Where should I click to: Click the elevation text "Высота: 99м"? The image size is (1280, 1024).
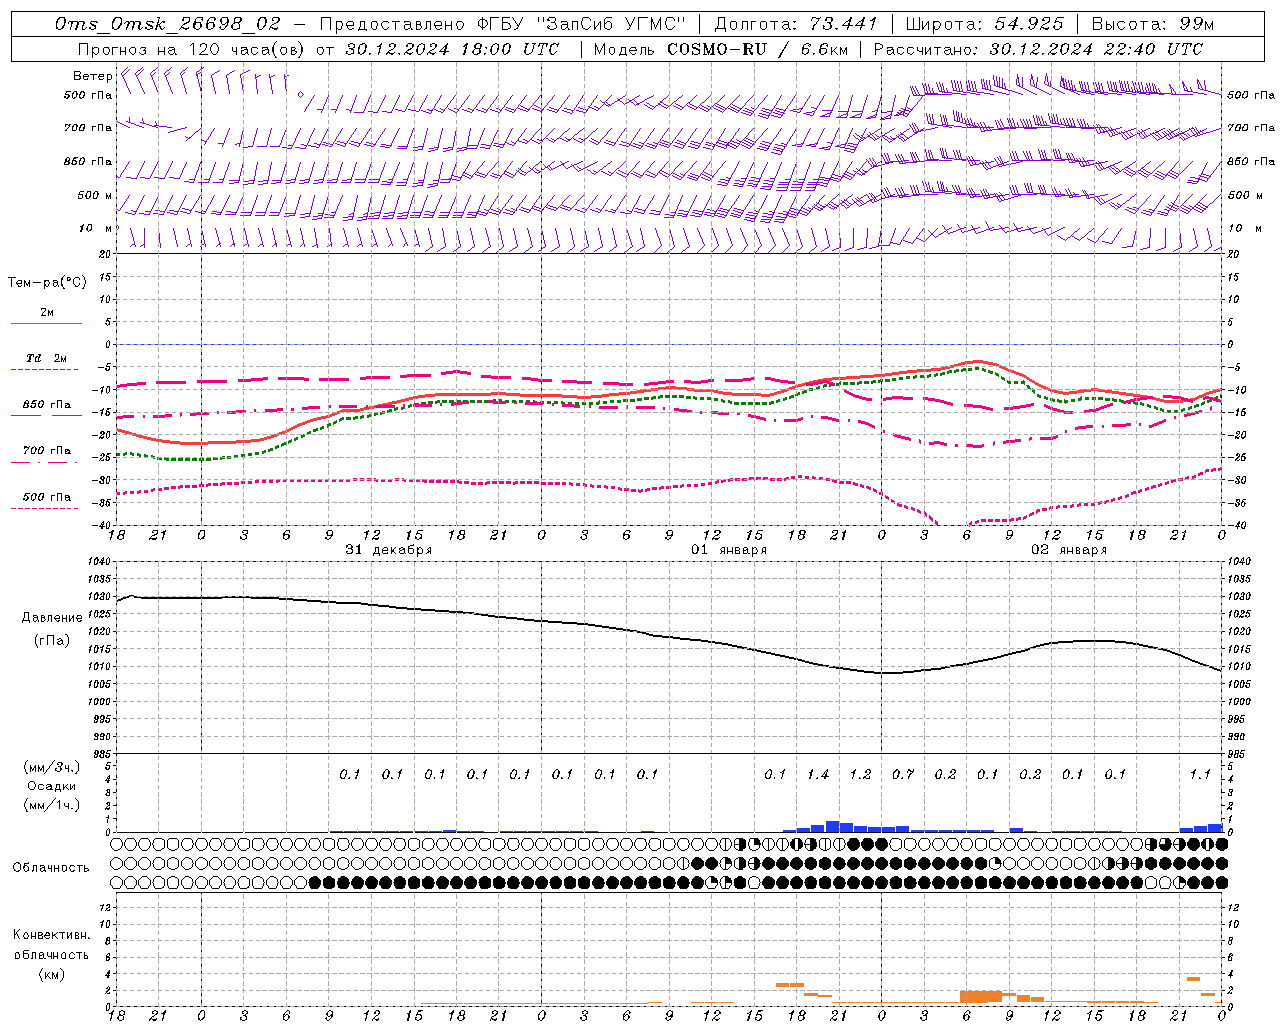[x=1153, y=24]
